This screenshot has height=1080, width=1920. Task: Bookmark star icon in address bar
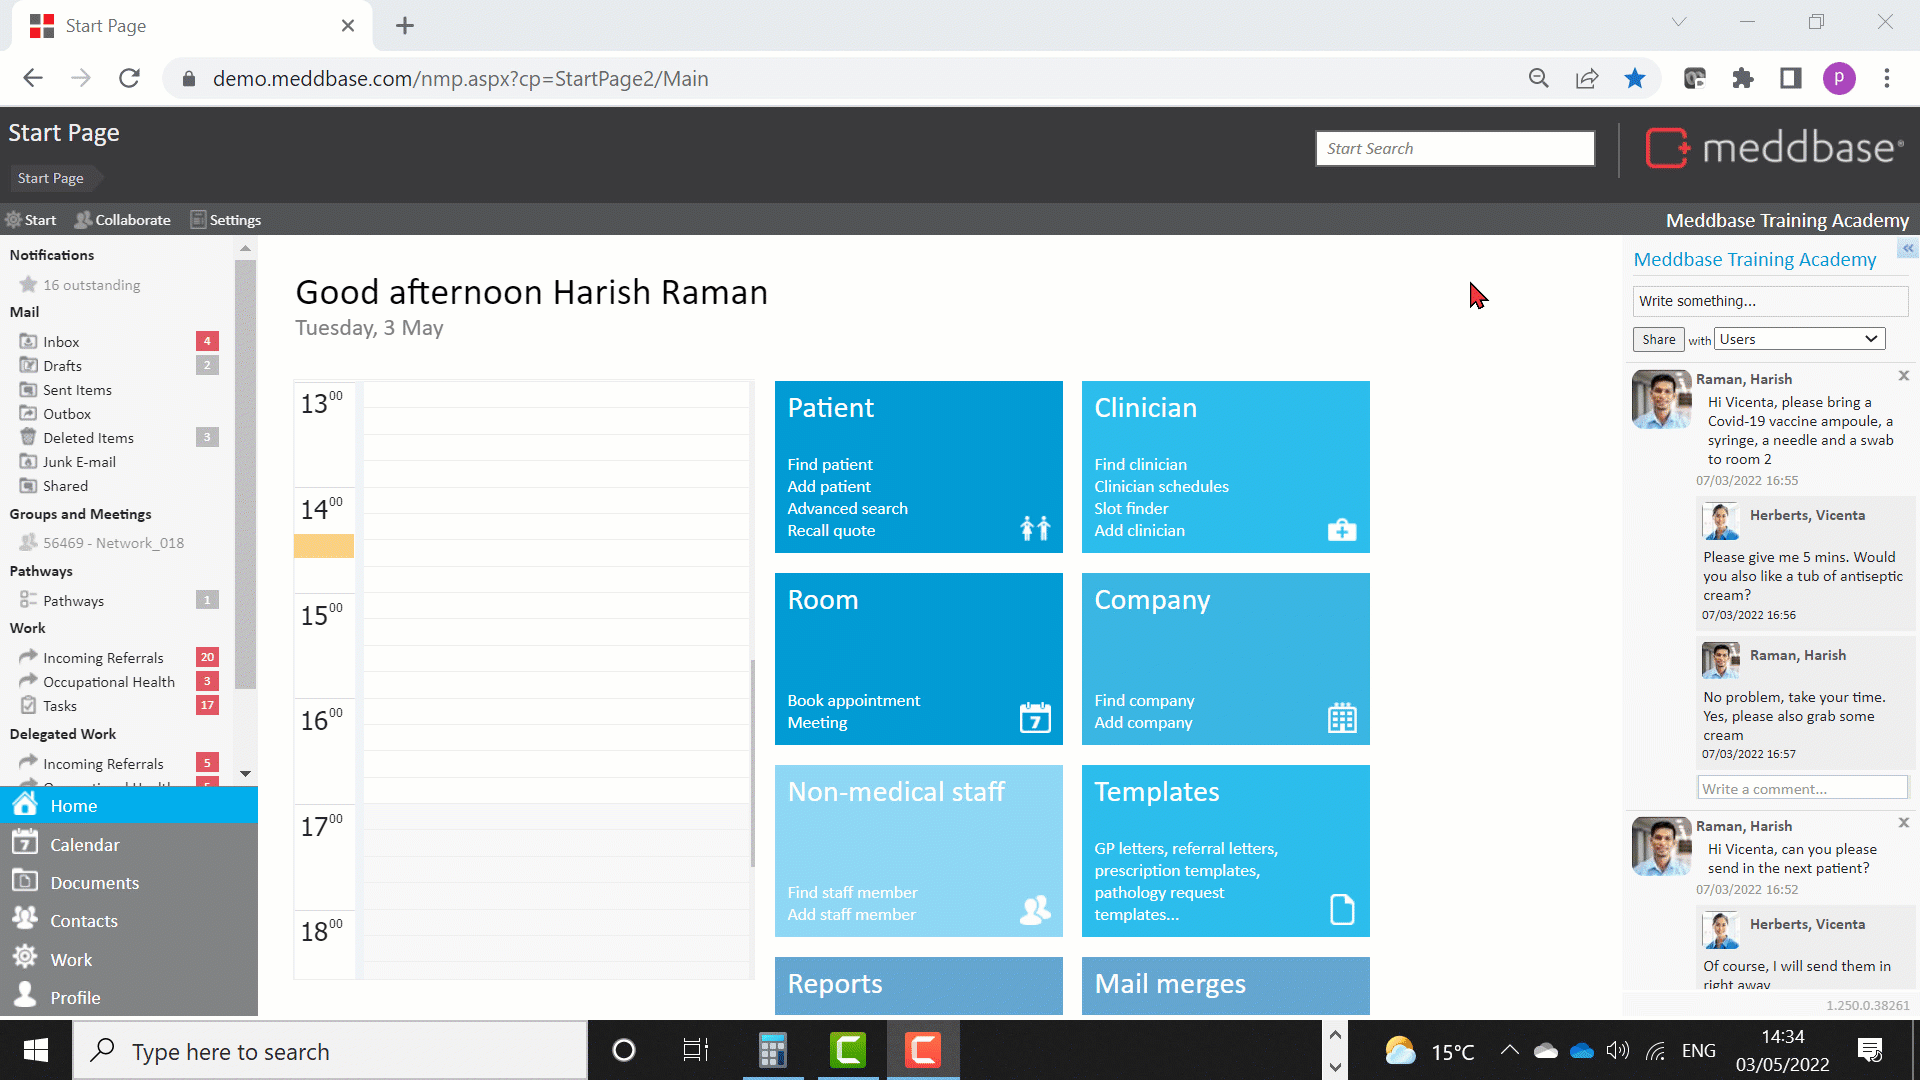1634,78
